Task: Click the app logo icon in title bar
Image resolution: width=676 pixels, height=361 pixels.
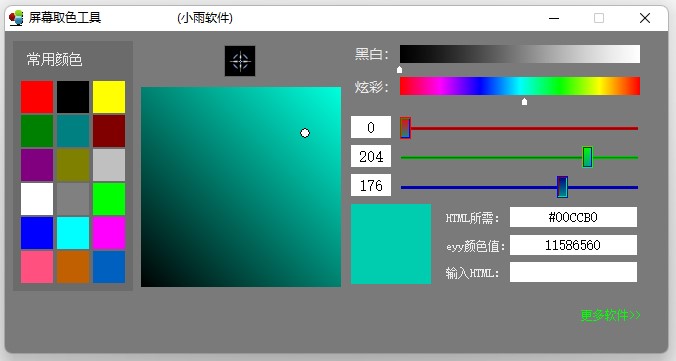Action: click(16, 18)
